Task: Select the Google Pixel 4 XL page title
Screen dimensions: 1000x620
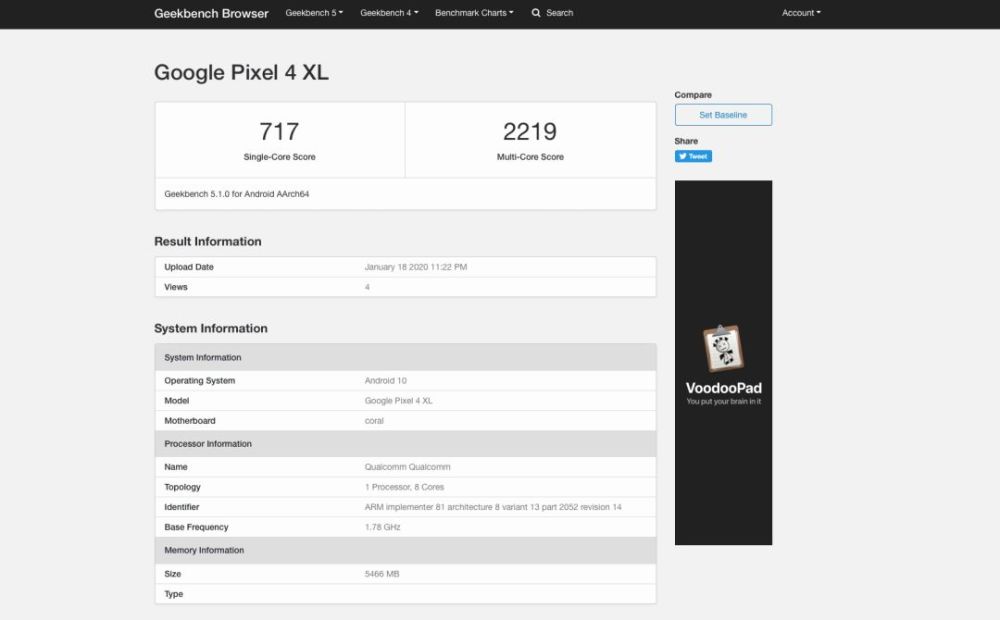Action: coord(241,72)
